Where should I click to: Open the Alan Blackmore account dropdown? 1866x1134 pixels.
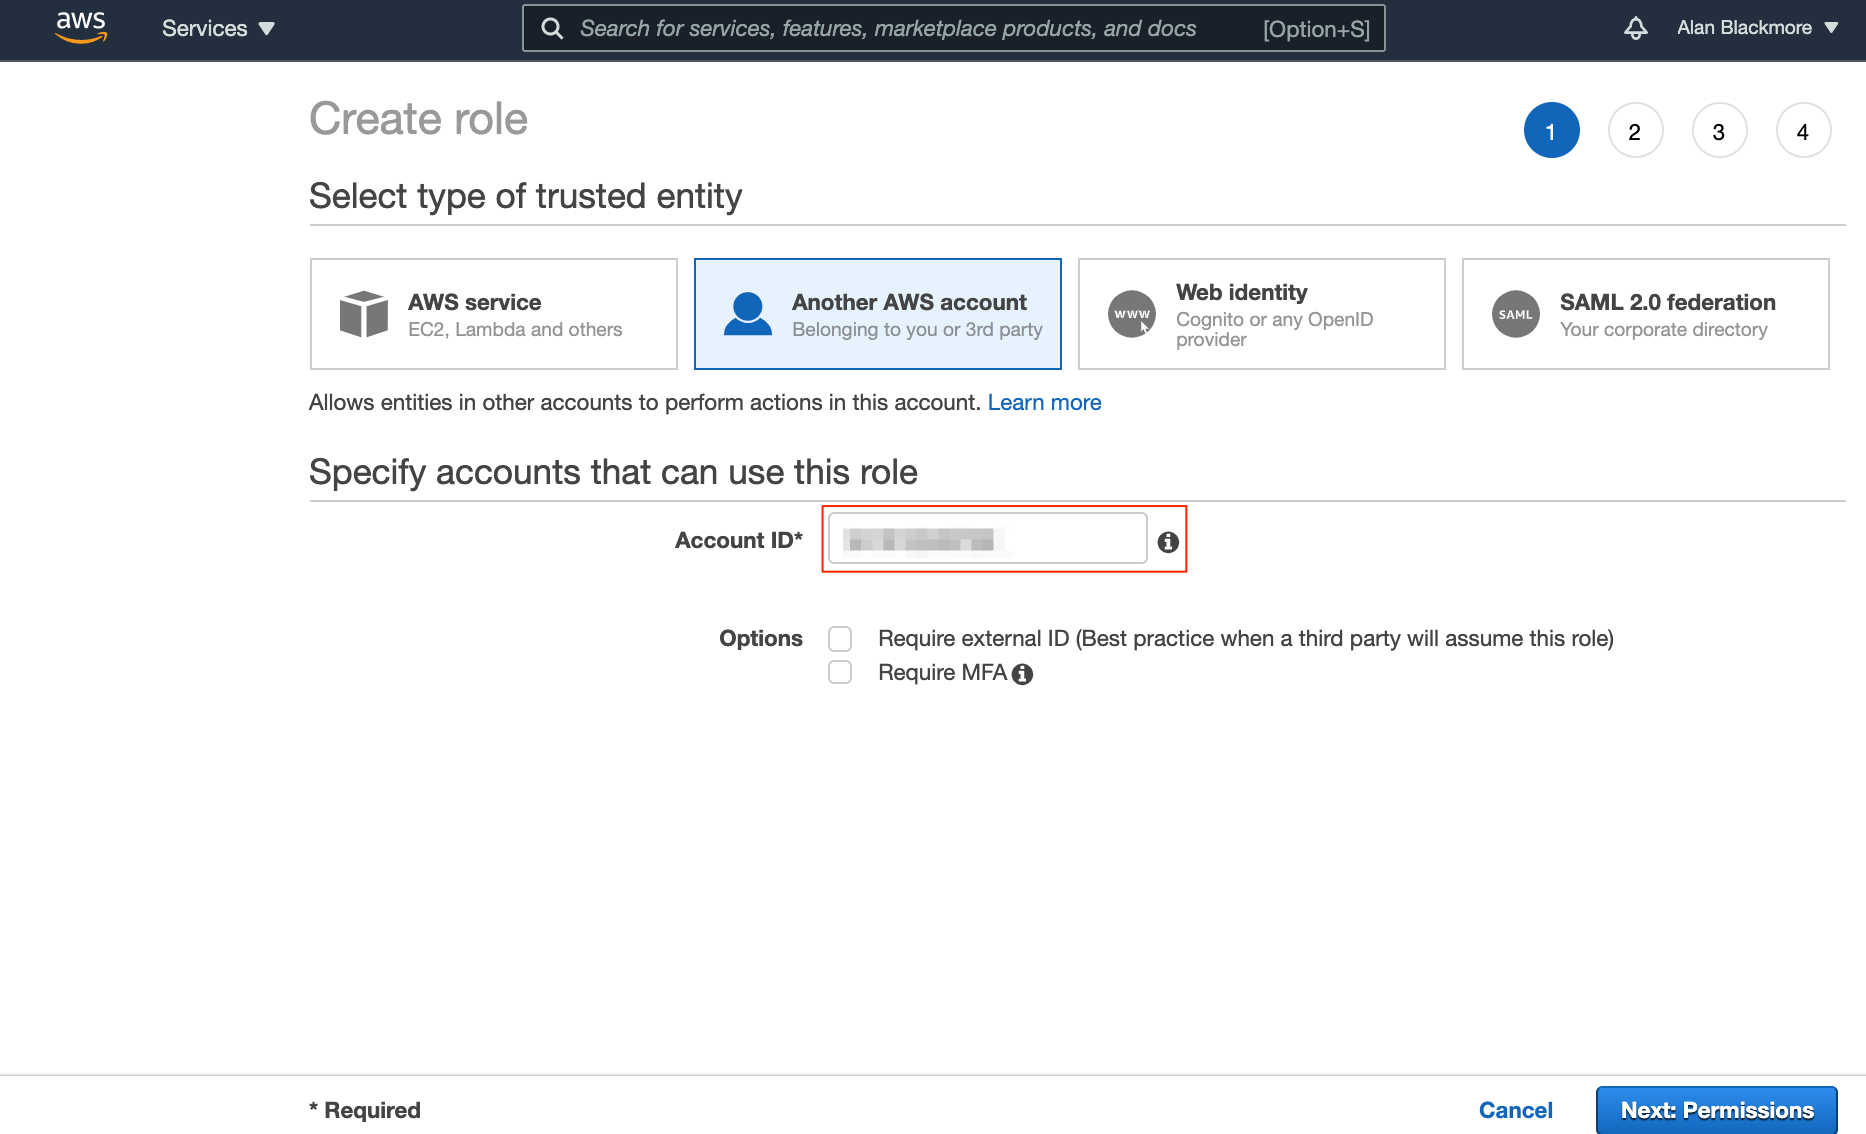(1757, 28)
